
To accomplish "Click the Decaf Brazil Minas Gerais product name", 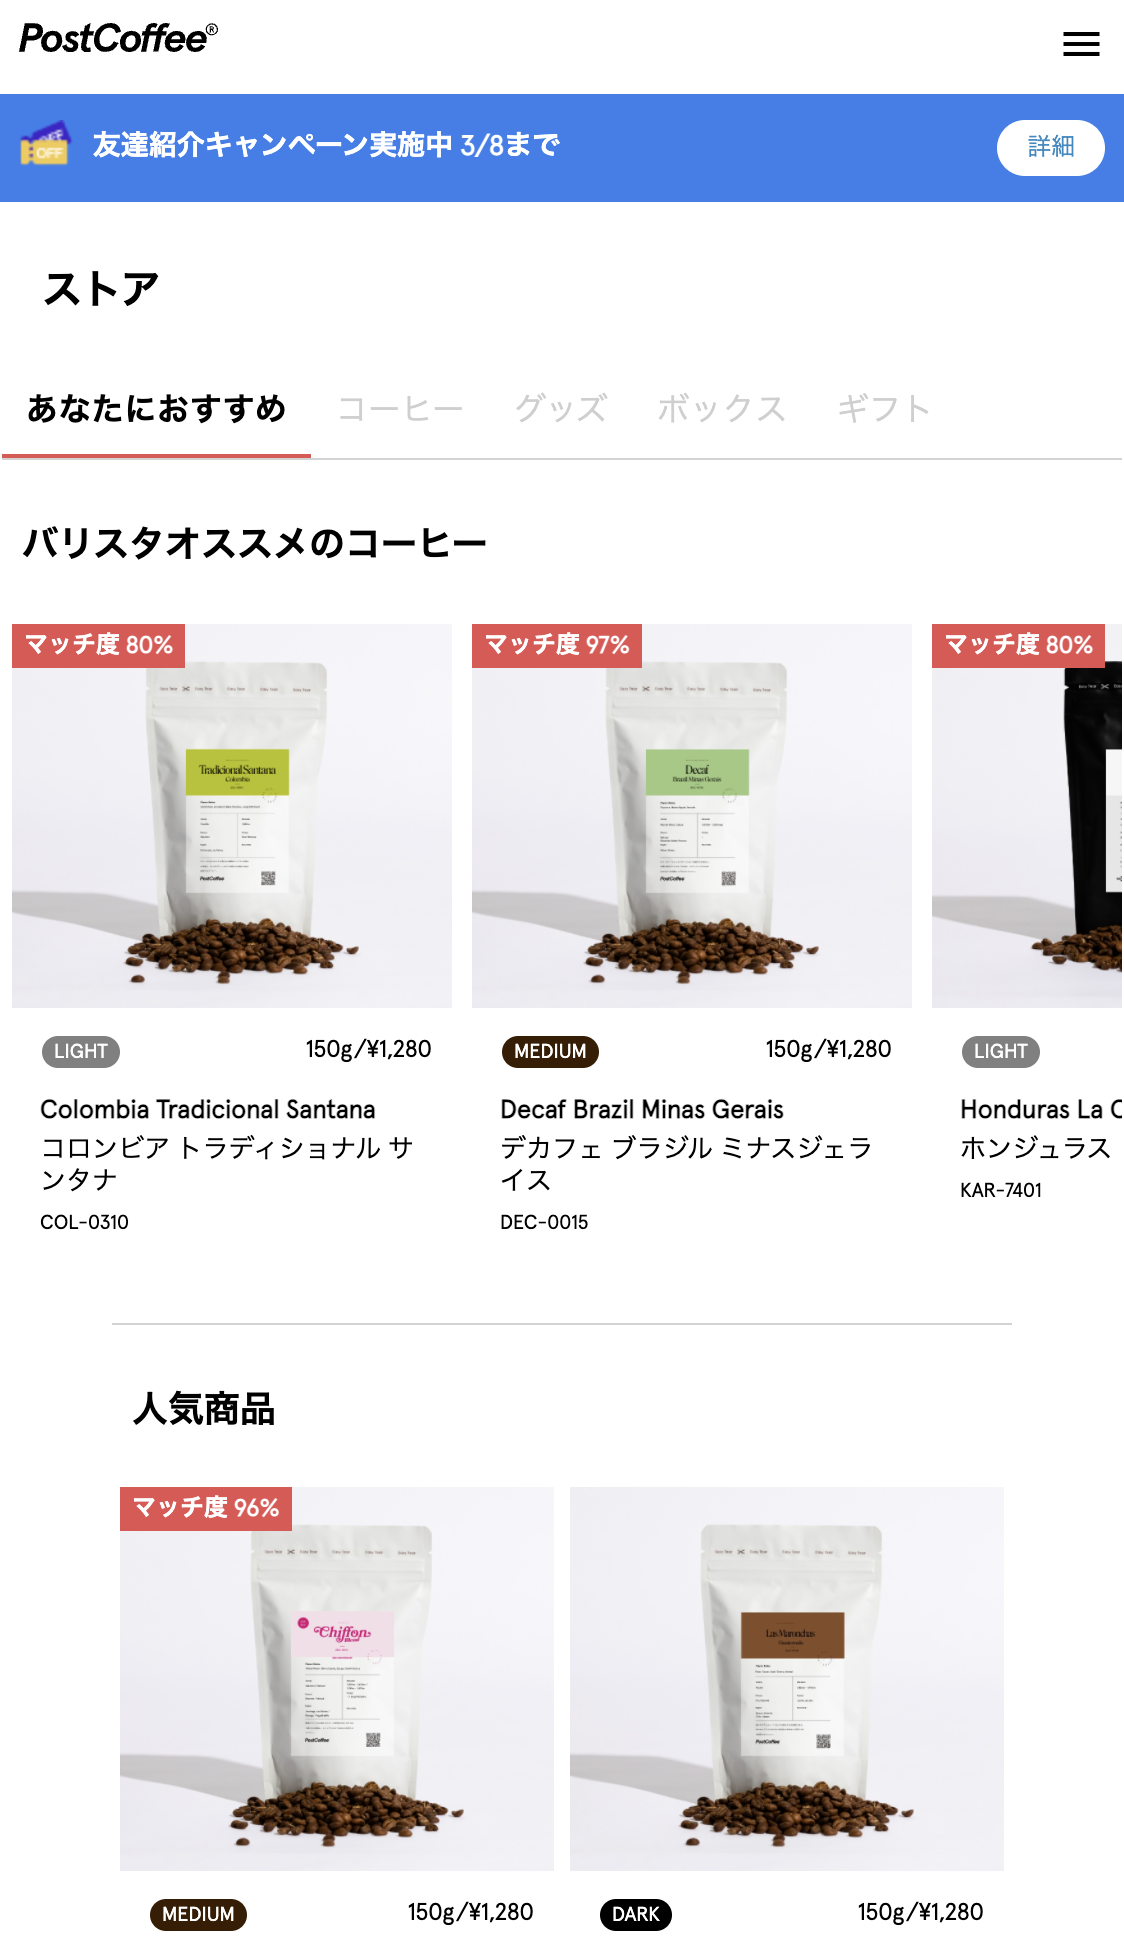I will click(642, 1109).
